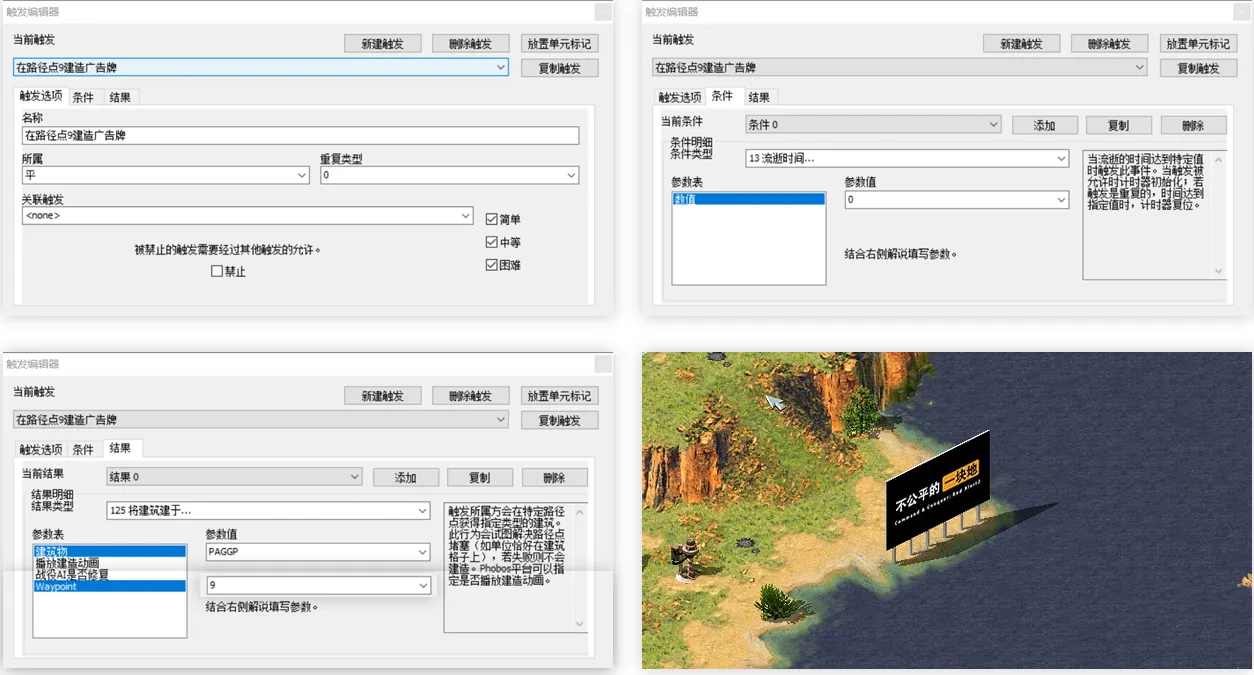Click the 名称 trigger name input field
Image resolution: width=1254 pixels, height=675 pixels.
(300, 135)
